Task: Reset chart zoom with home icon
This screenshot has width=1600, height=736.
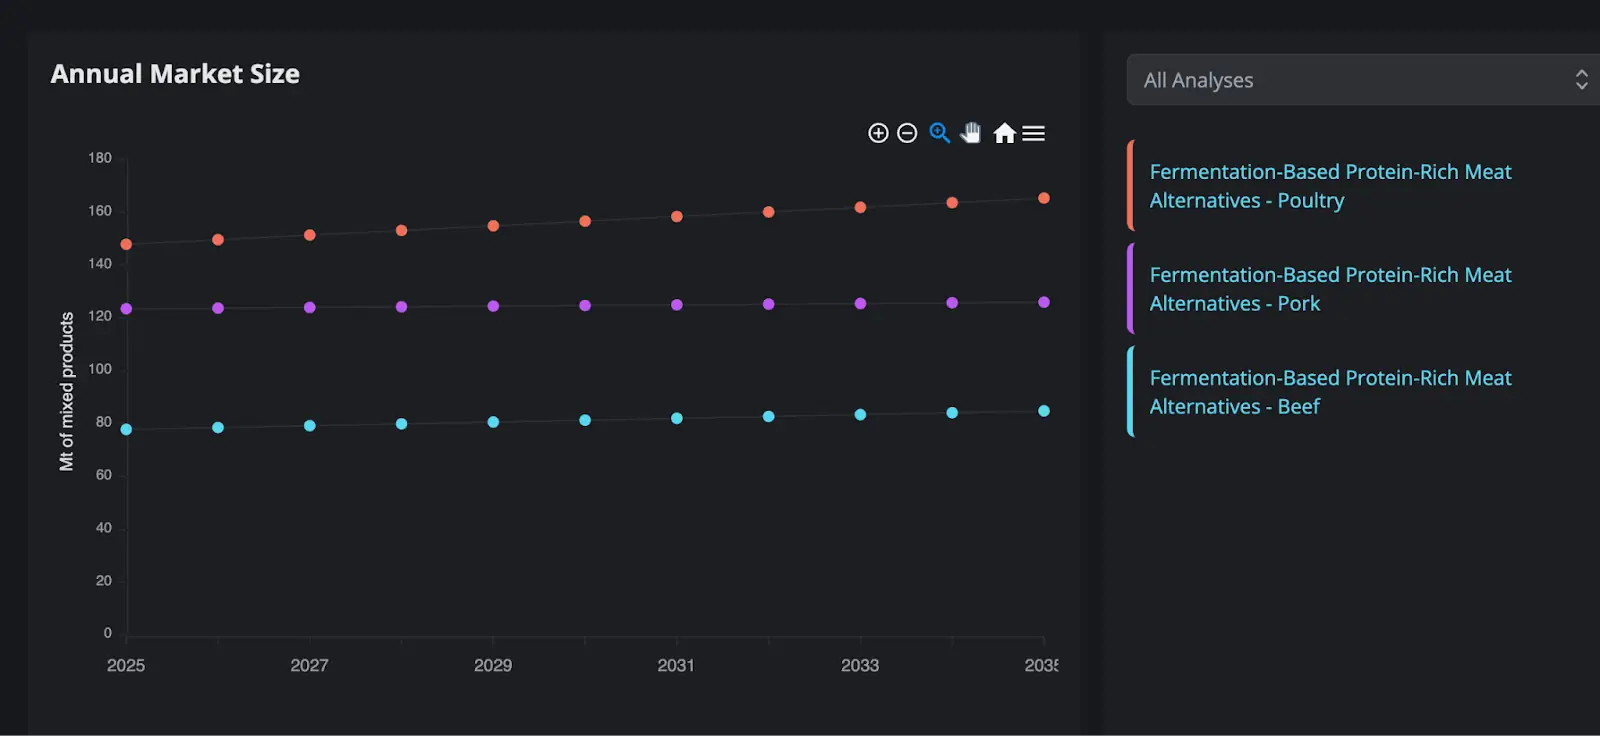Action: 1004,133
